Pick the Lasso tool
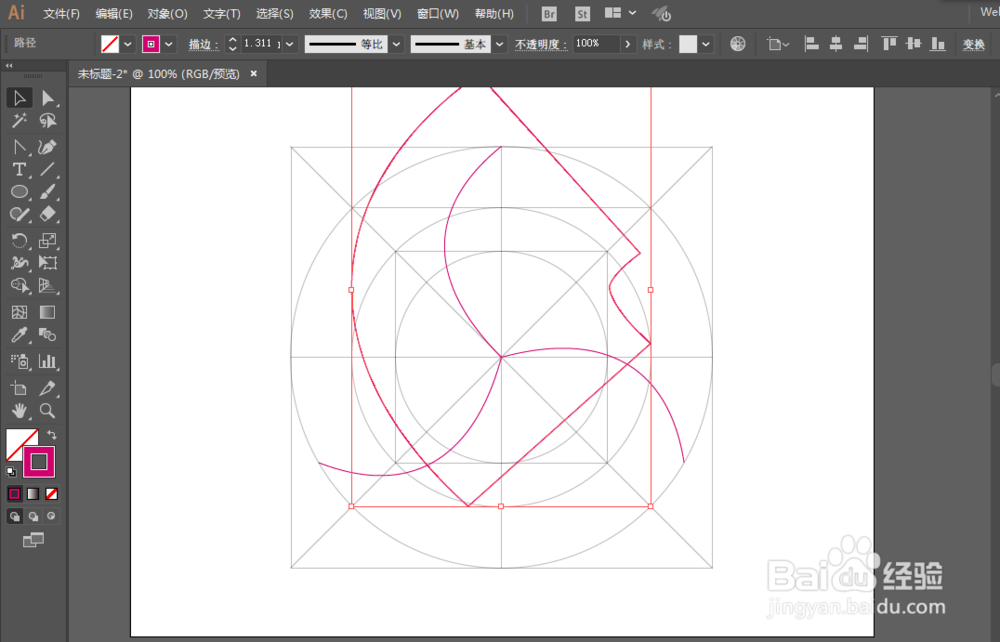Image resolution: width=1000 pixels, height=642 pixels. 48,120
